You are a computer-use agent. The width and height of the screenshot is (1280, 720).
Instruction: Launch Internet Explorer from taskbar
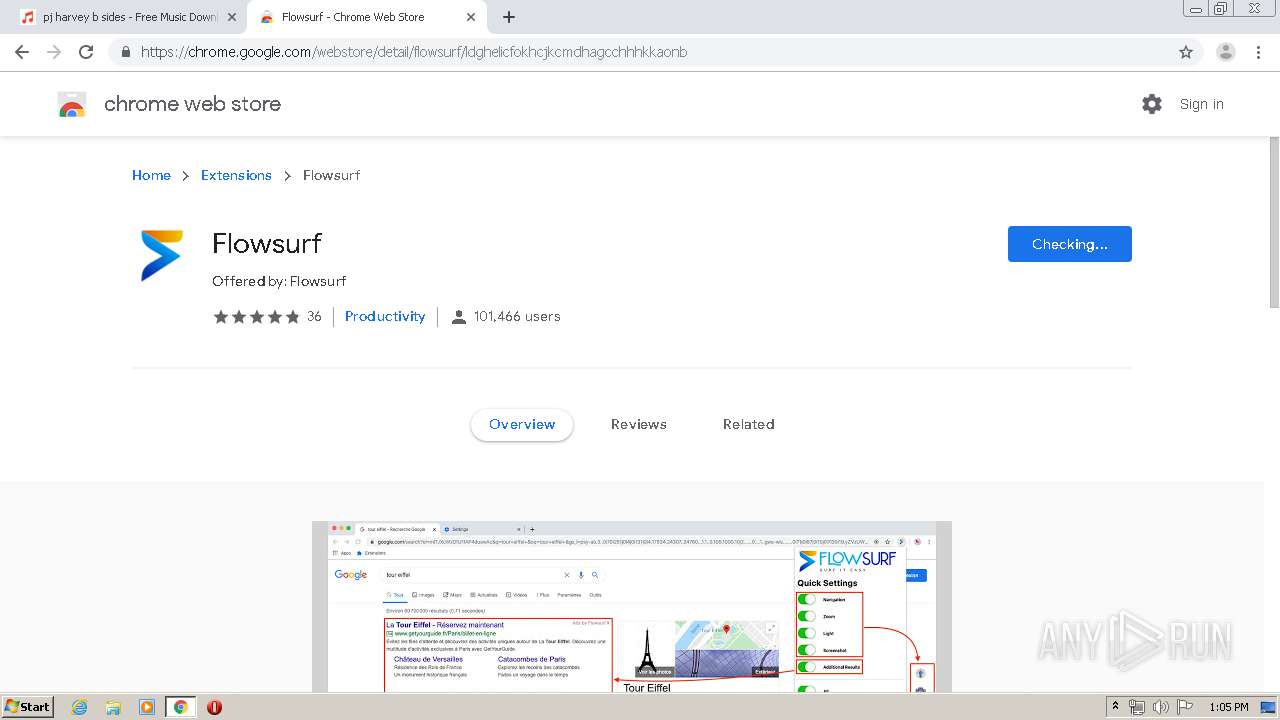point(79,707)
